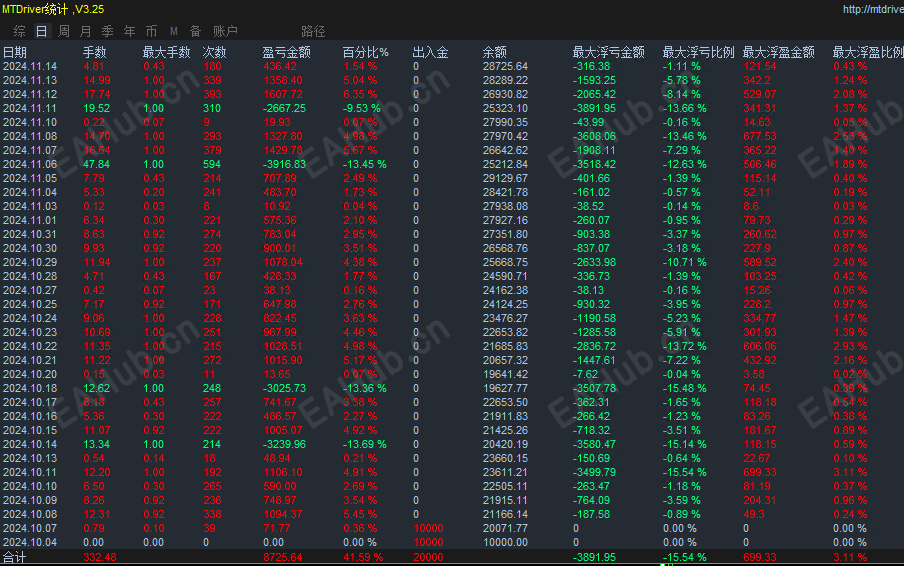
Task: Click the 2024.10.04 date cell
Action: pos(30,542)
